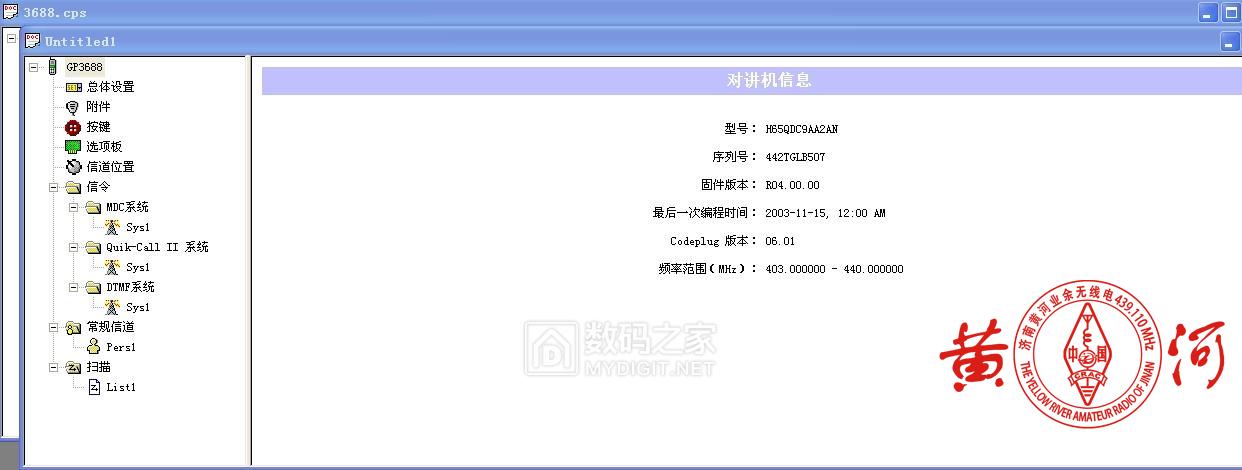Select the 常规信道 label

(110, 327)
